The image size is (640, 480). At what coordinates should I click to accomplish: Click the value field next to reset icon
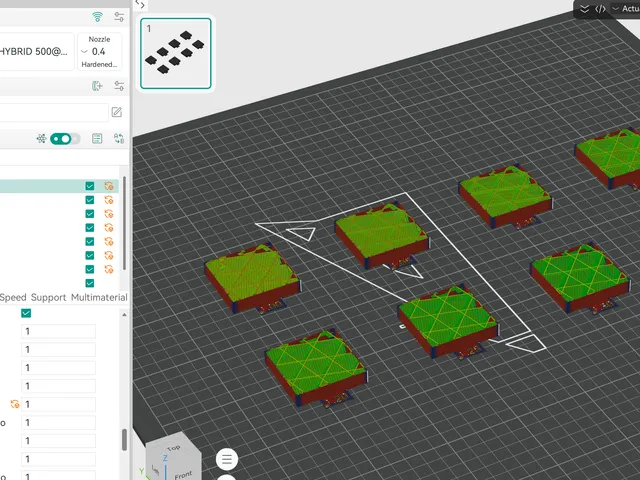point(58,404)
